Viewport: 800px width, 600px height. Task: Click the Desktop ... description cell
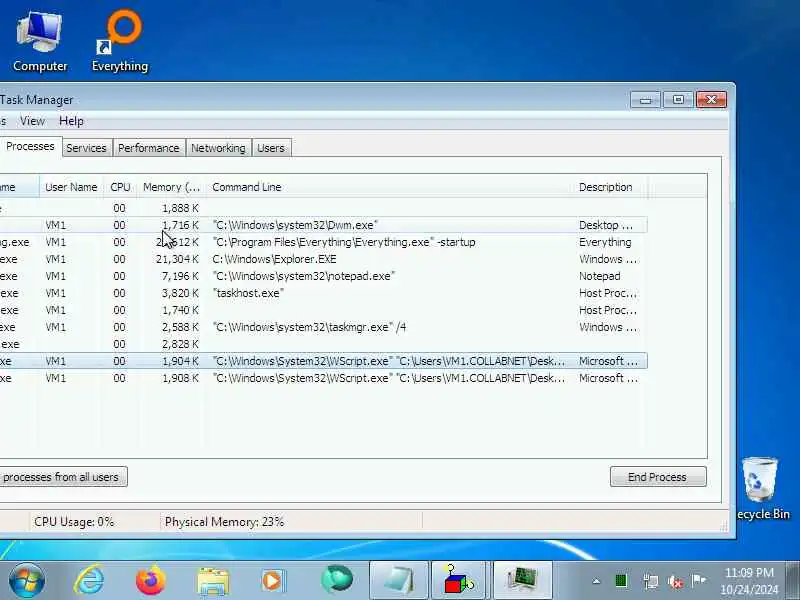[x=606, y=225]
